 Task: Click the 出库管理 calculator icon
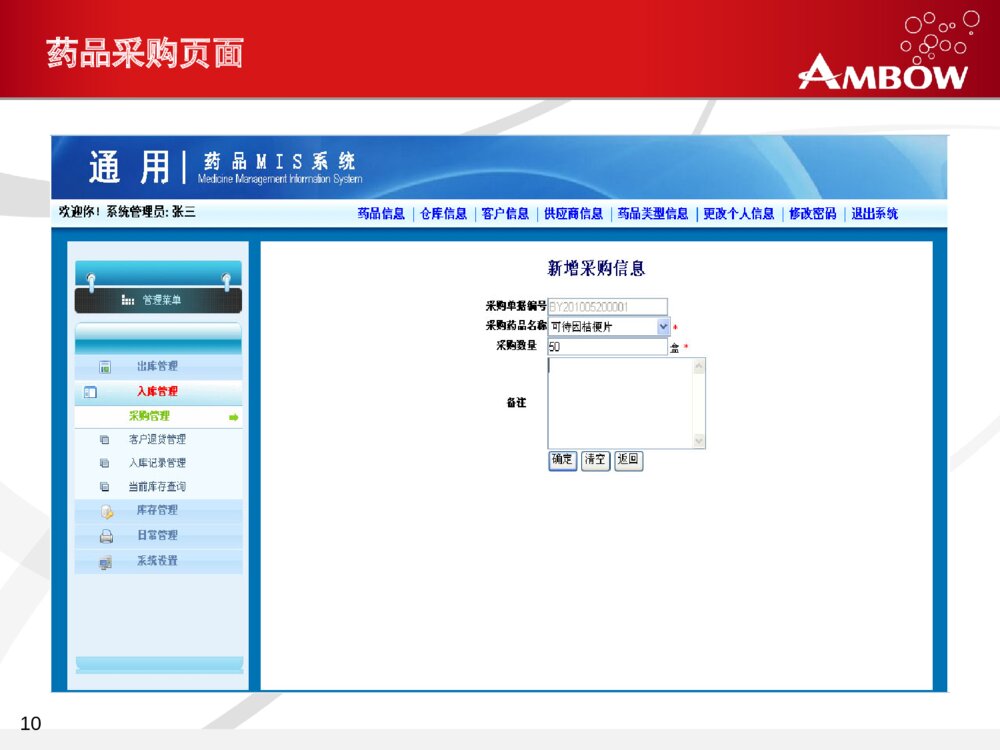[x=105, y=367]
